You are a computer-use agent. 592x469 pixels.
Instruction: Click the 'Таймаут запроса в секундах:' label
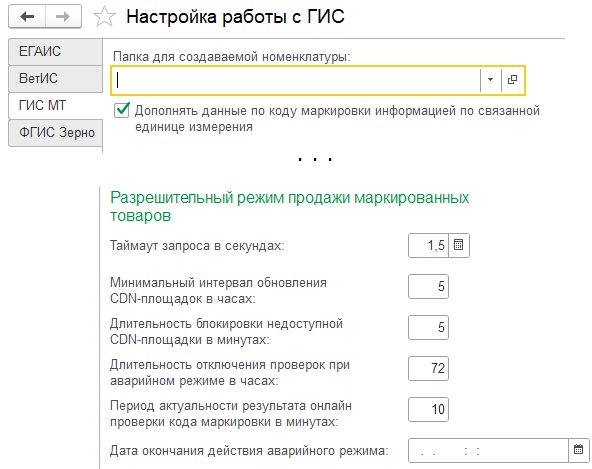pos(197,246)
